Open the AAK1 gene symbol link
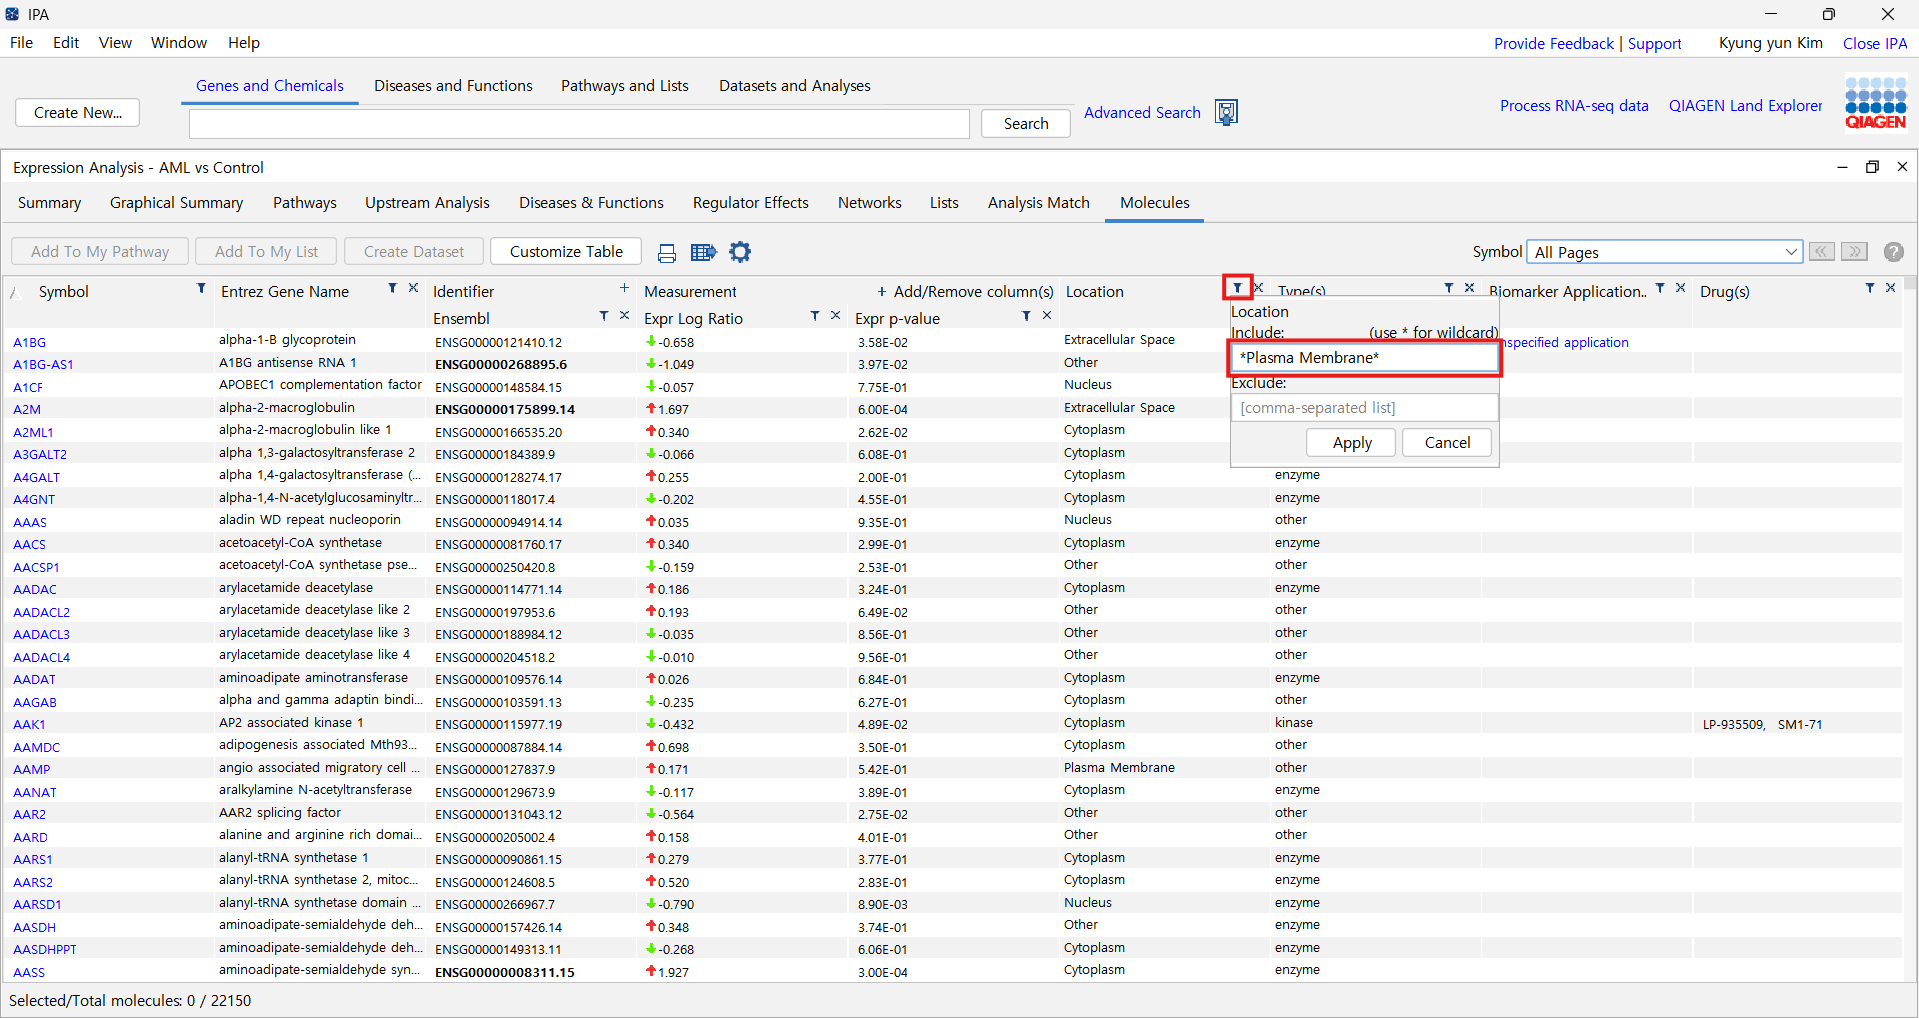The height and width of the screenshot is (1018, 1919). tap(29, 724)
